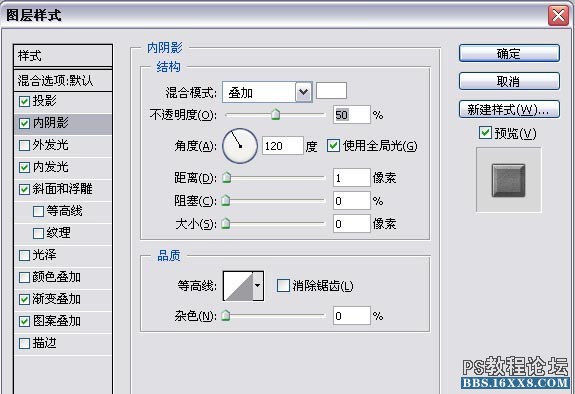Enable the 颜色叠加 checkbox
Viewport: 575px width, 394px height.
pos(24,277)
